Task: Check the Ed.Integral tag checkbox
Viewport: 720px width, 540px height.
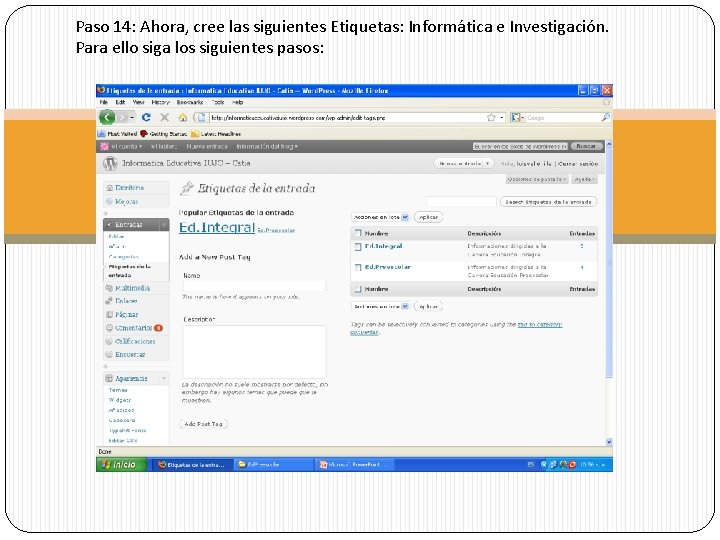Action: coord(358,247)
